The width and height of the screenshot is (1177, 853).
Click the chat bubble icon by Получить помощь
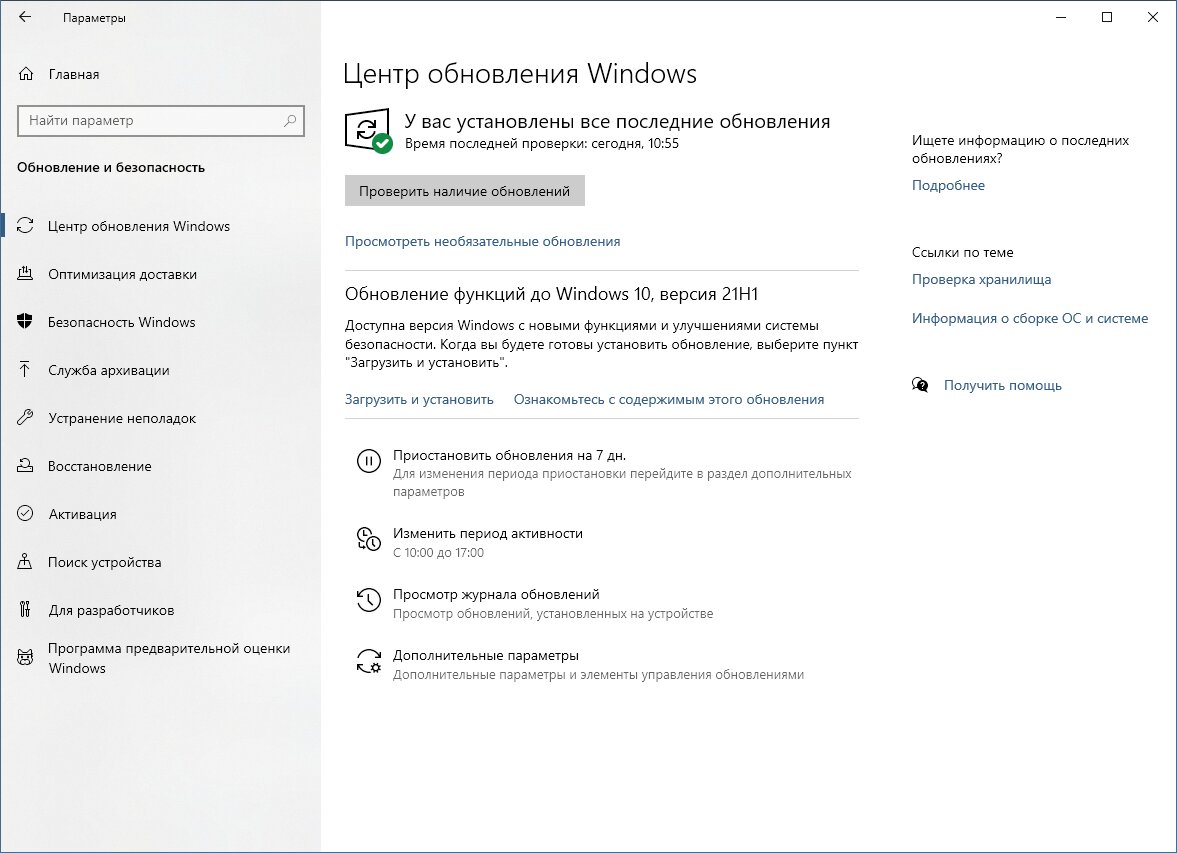click(920, 385)
